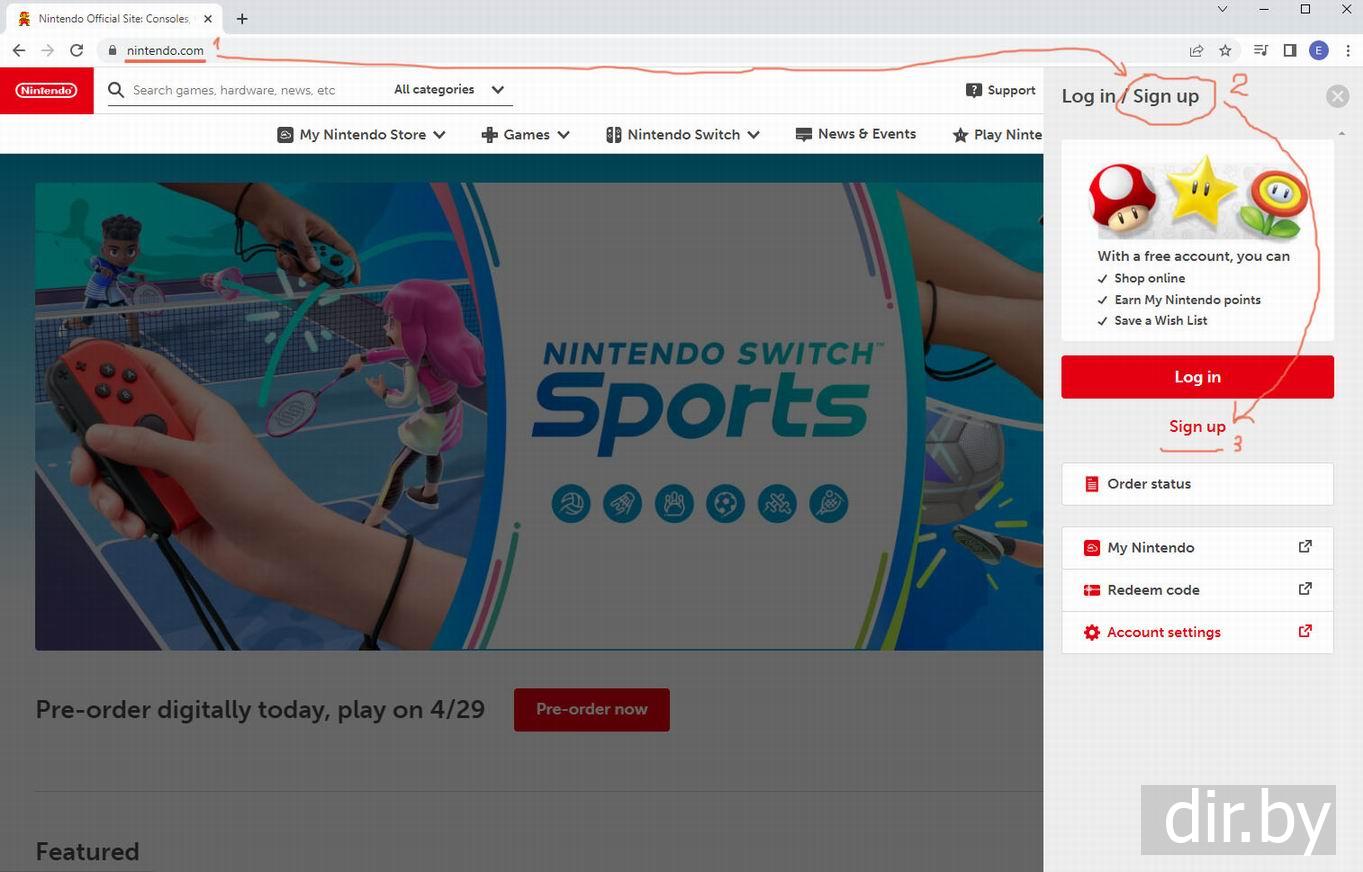Click the Pre-order now button

tap(592, 709)
